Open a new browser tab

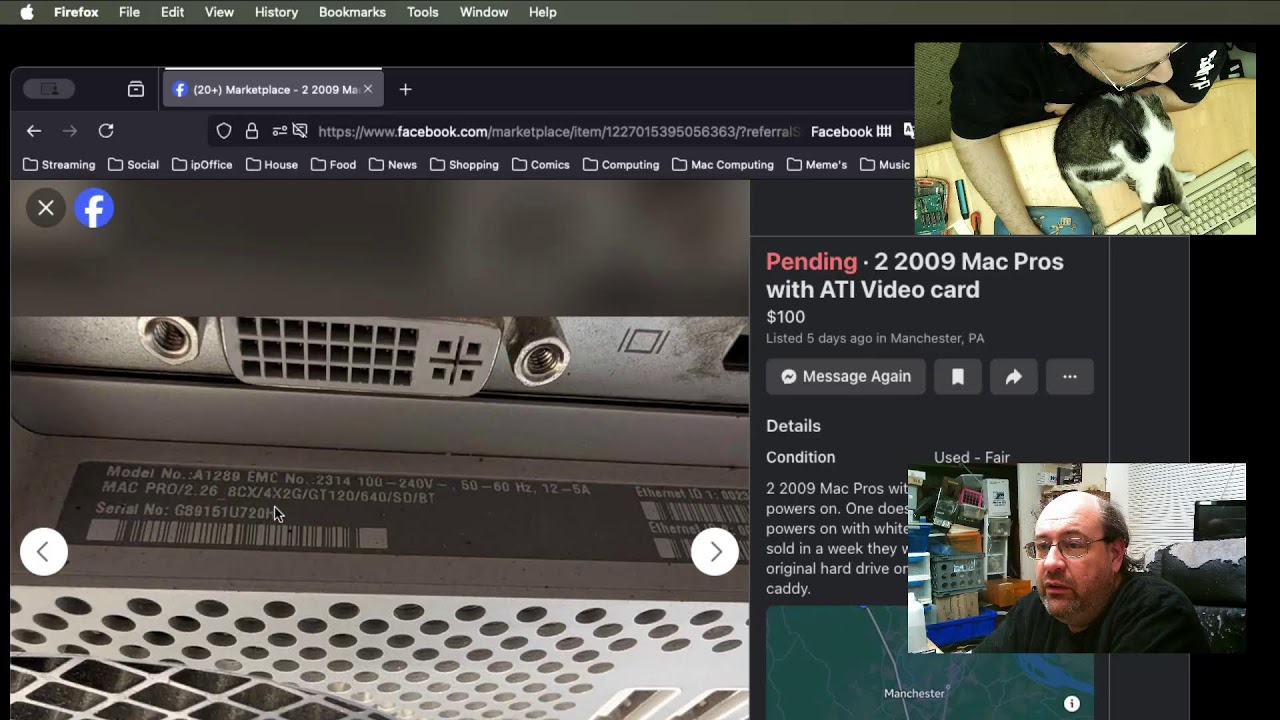(x=405, y=89)
